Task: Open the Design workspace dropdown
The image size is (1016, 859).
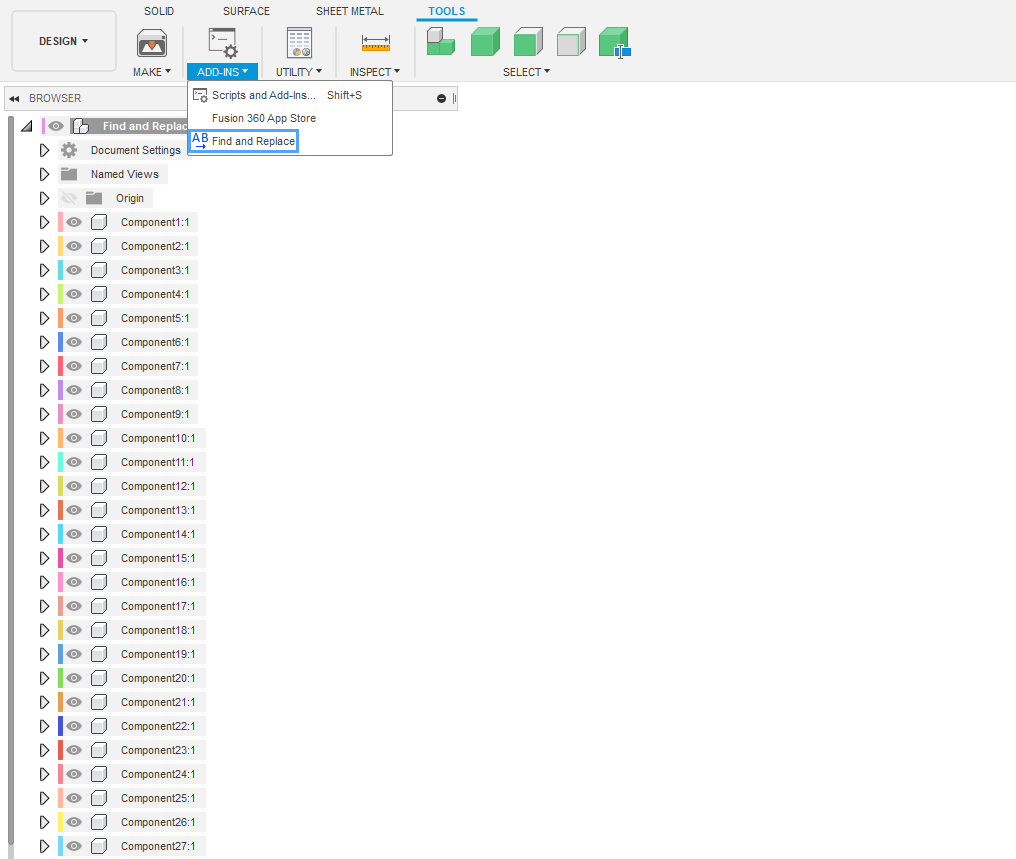Action: click(x=64, y=41)
